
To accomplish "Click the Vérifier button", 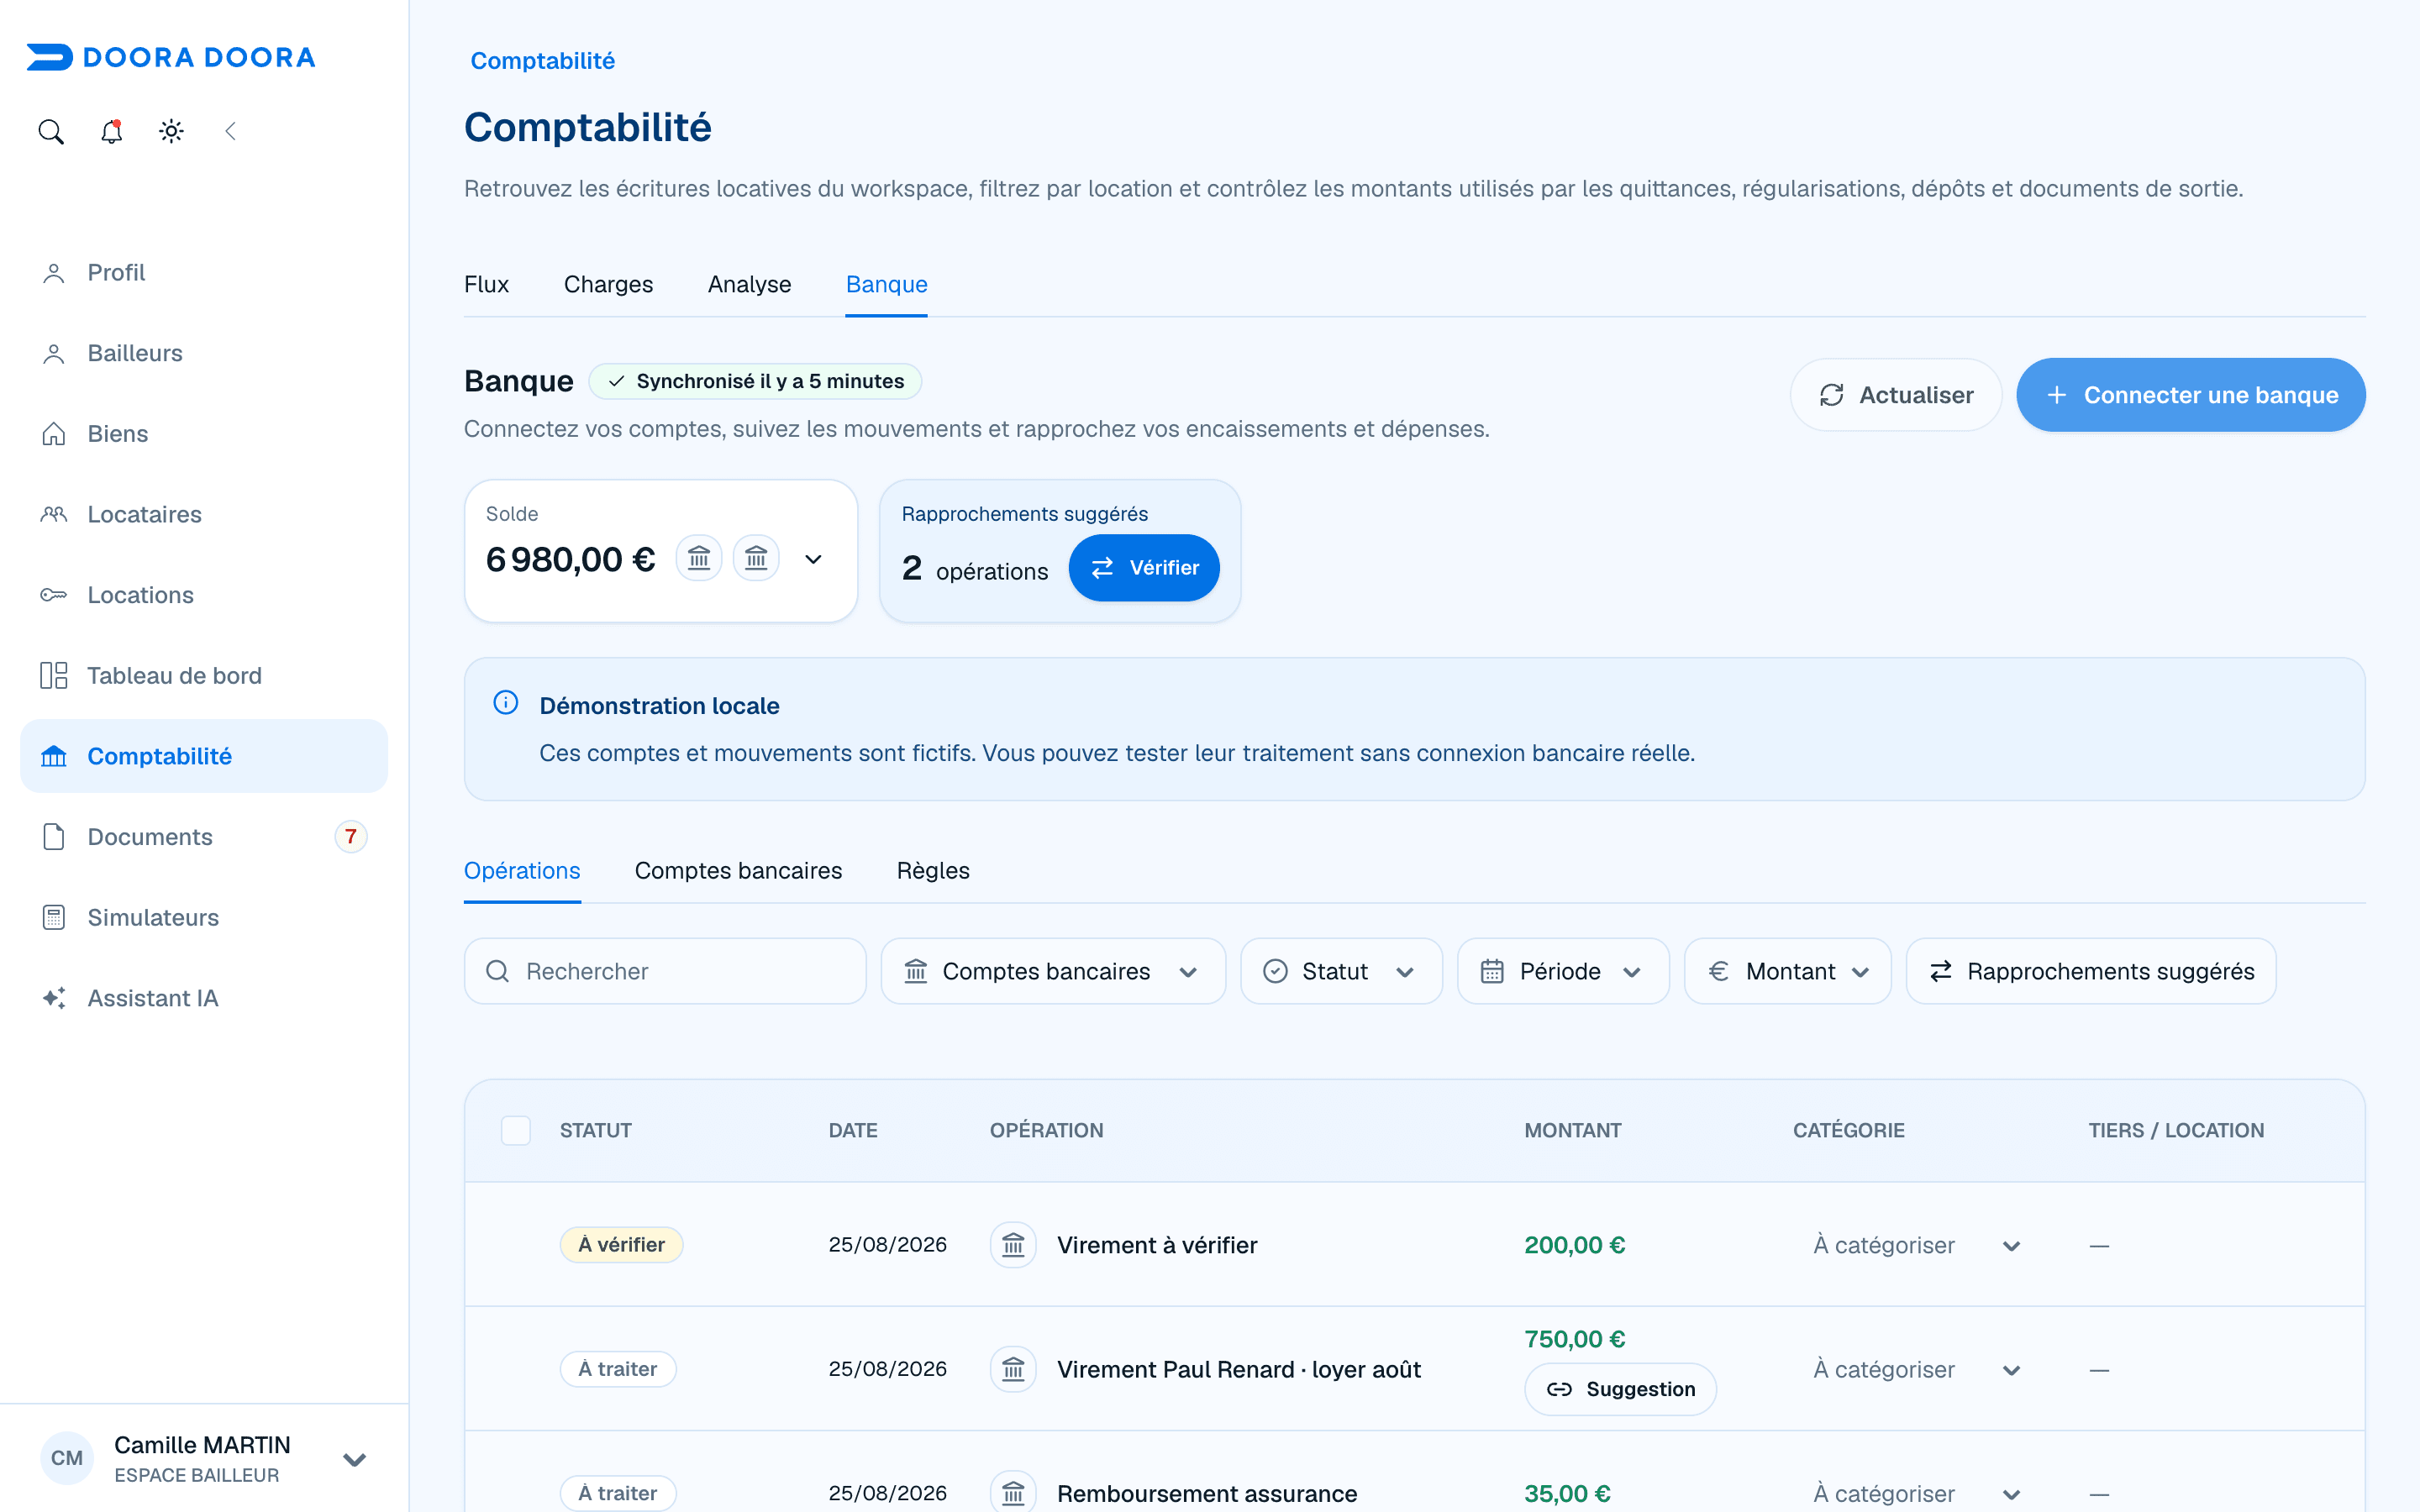I will point(1144,568).
